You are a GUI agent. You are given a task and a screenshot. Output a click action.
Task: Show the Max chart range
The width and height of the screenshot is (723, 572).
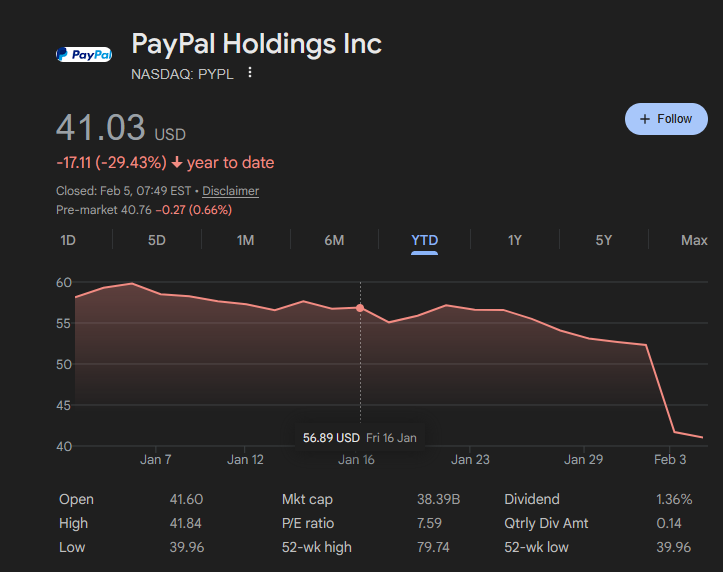tap(694, 240)
